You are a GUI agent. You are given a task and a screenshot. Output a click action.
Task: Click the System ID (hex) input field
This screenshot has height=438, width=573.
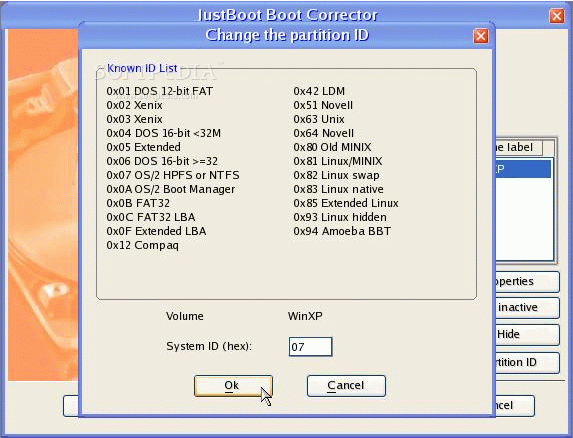(310, 347)
